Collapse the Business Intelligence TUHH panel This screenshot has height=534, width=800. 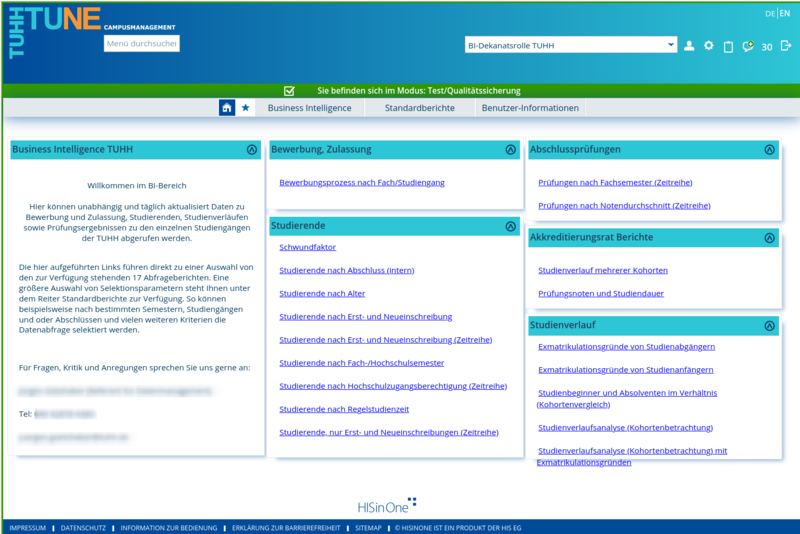click(252, 149)
